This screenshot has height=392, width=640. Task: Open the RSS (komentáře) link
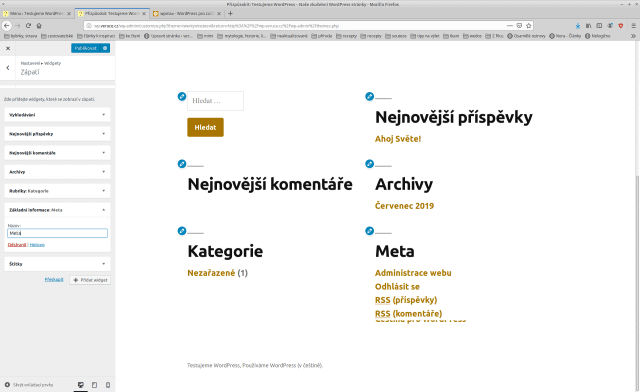click(409, 314)
